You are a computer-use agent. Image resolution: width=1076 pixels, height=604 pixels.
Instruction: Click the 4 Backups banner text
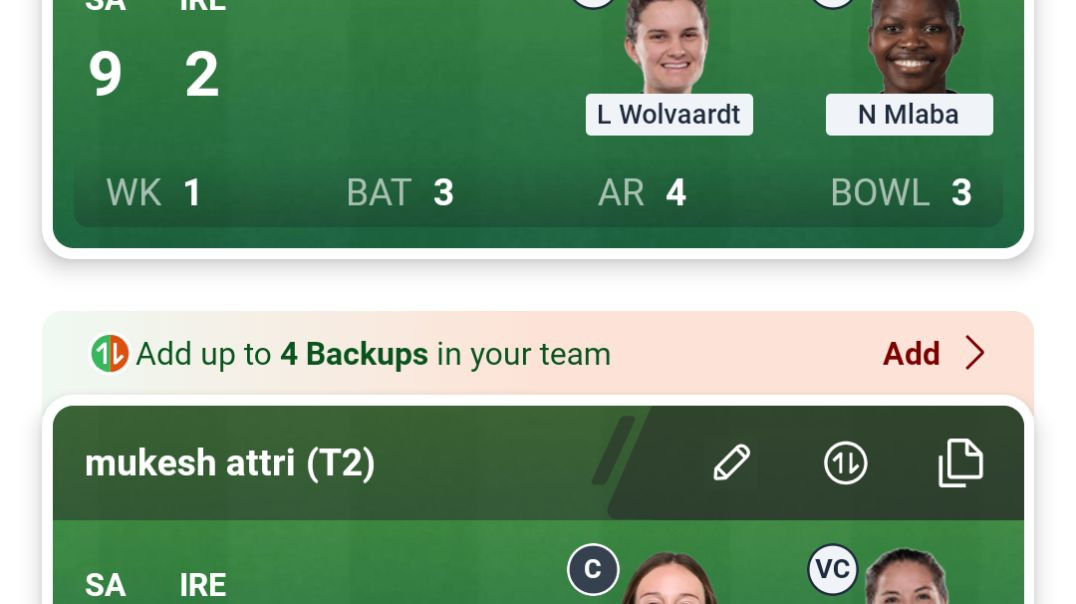point(354,354)
